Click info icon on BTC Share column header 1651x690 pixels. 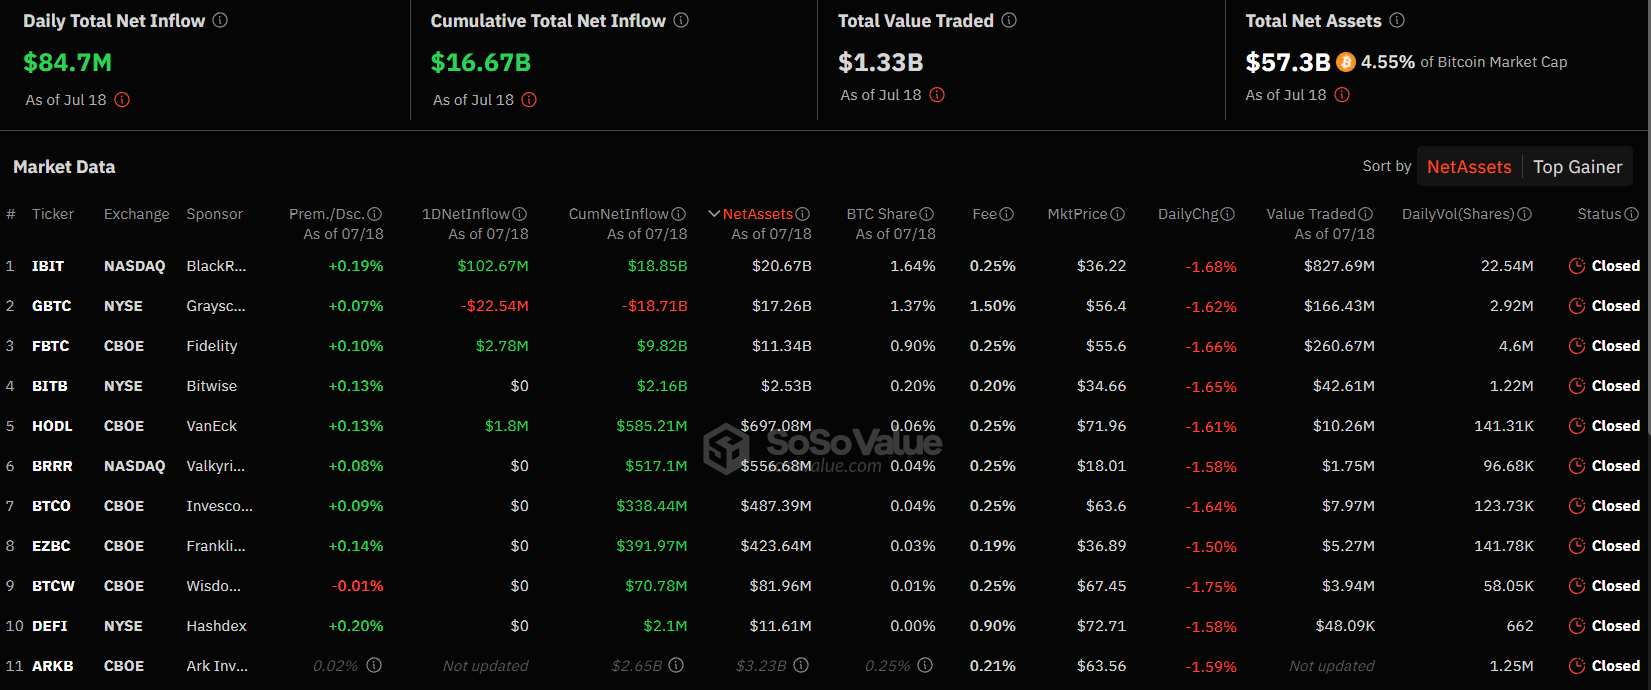point(927,214)
